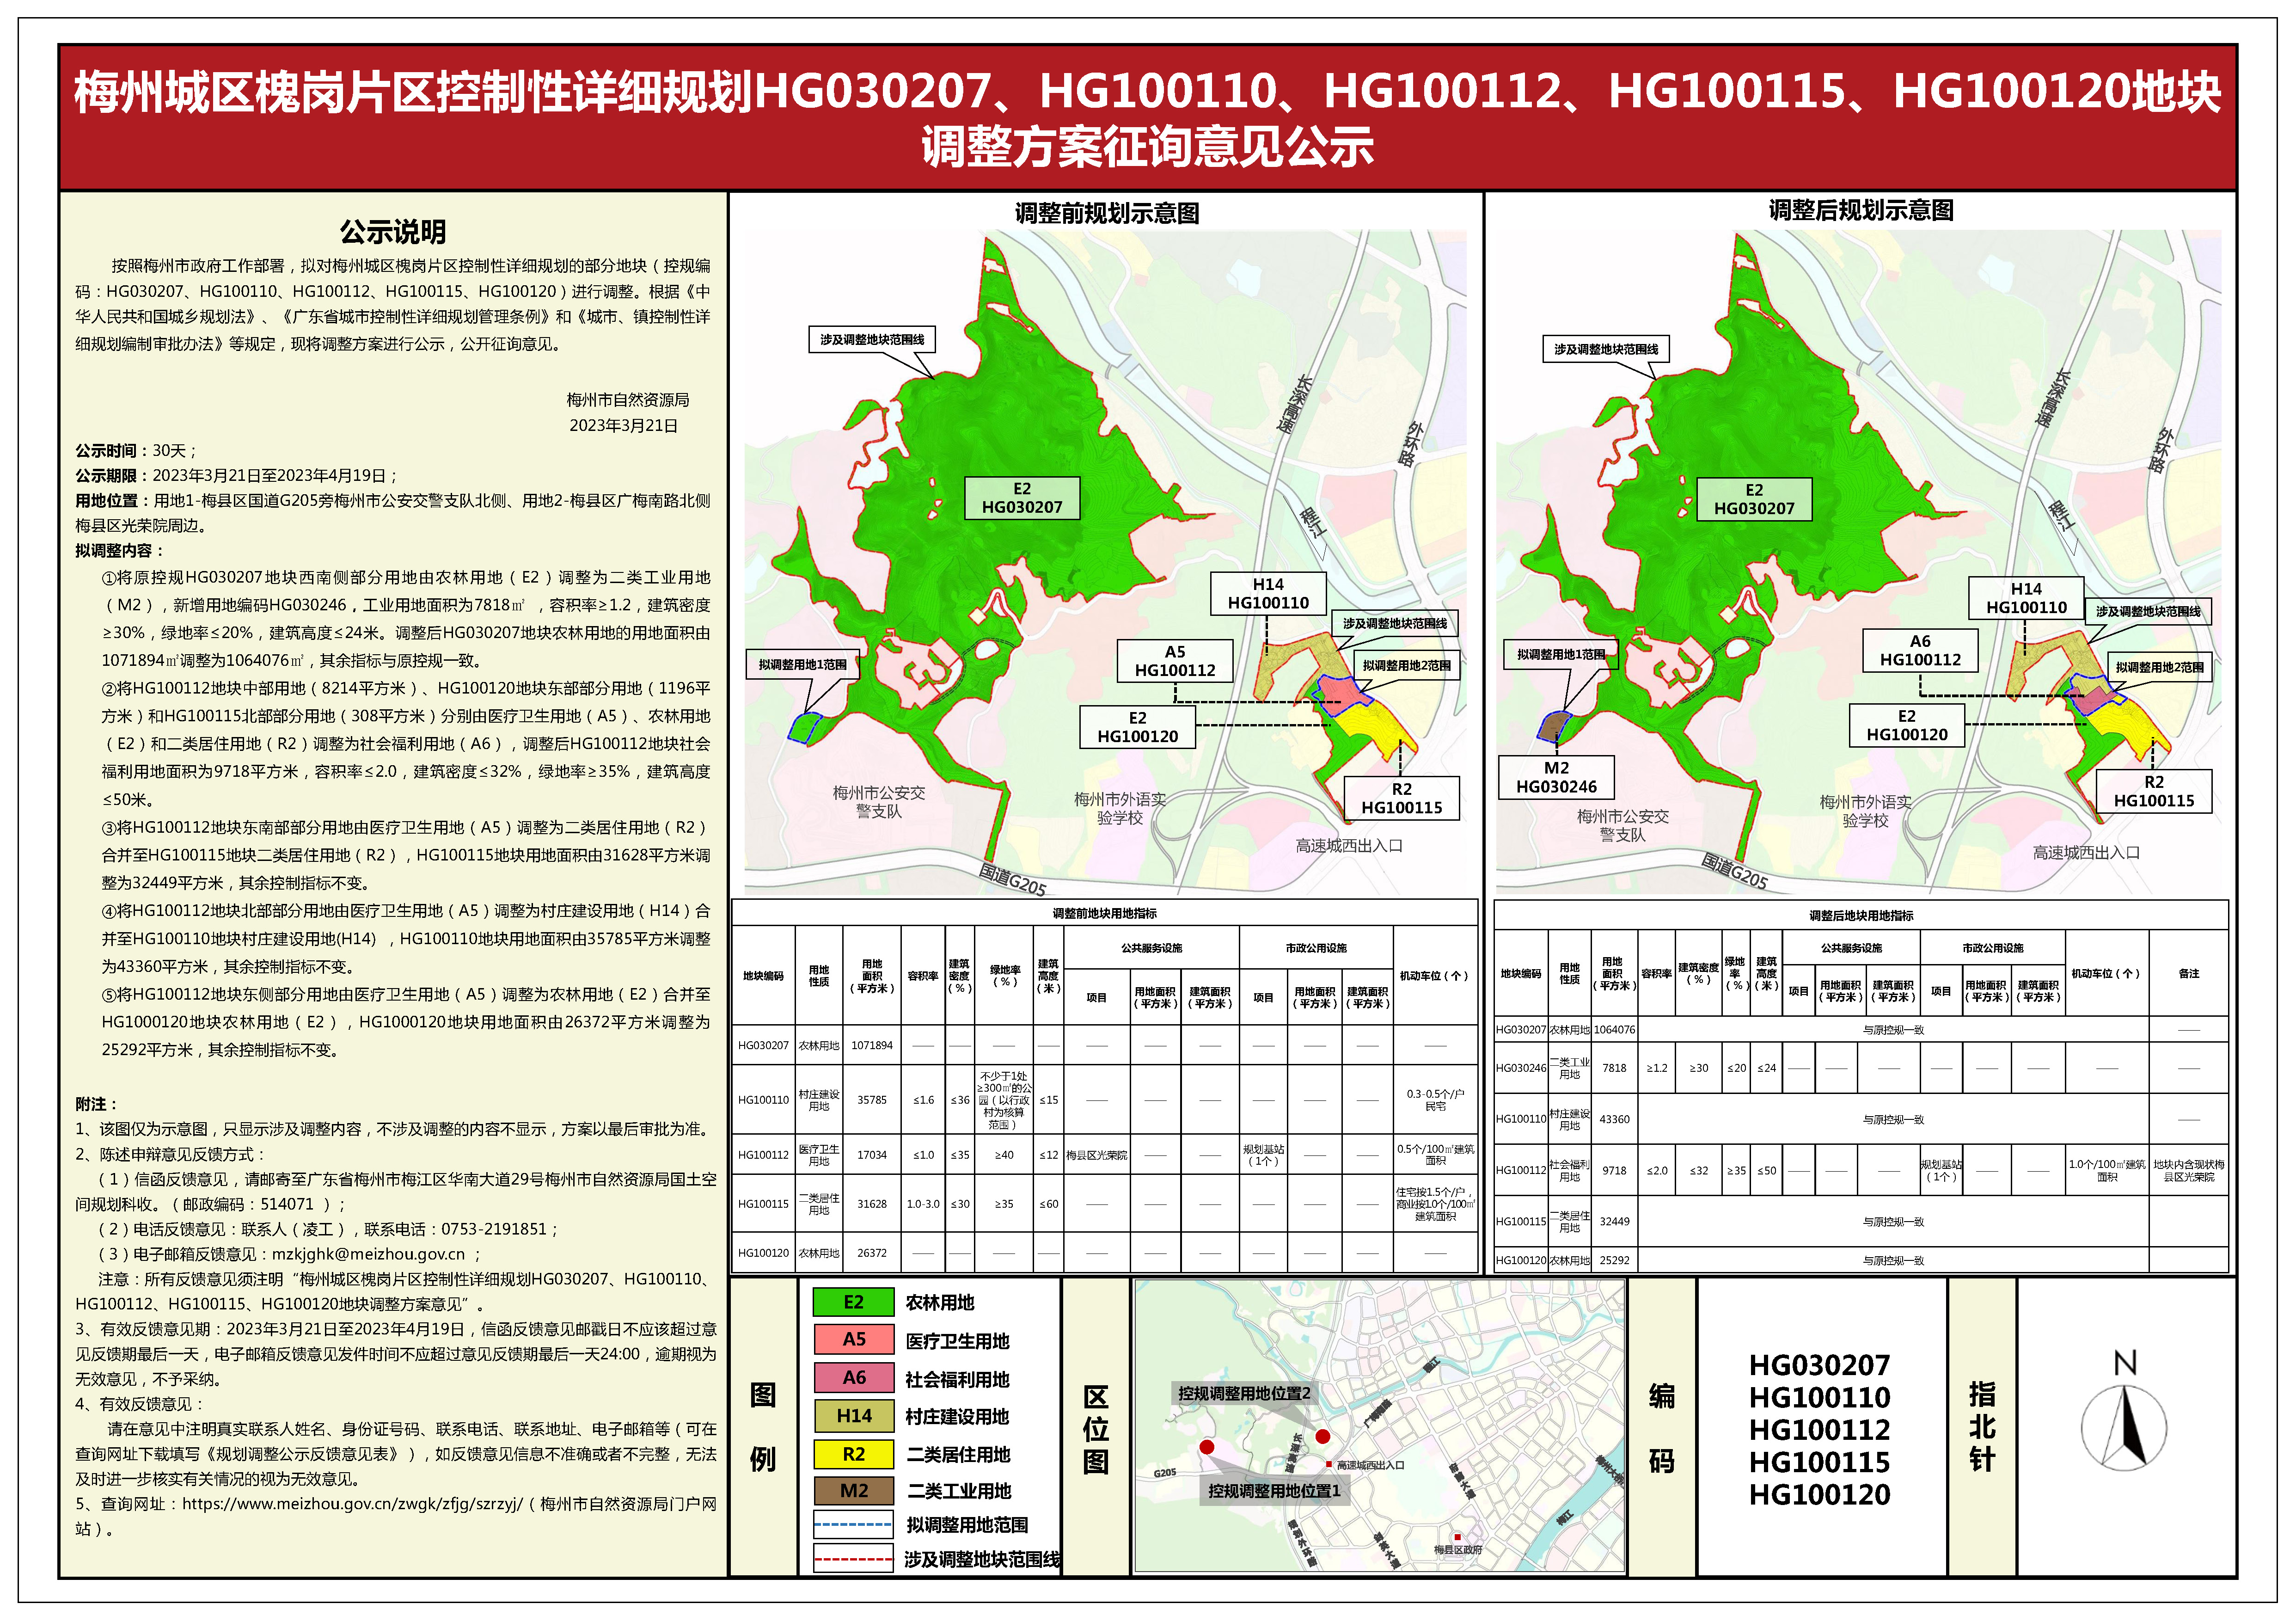This screenshot has width=2296, height=1622.
Task: Click the blue-outlined parcel 1 on the pre-adjustment map
Action: coord(803,727)
